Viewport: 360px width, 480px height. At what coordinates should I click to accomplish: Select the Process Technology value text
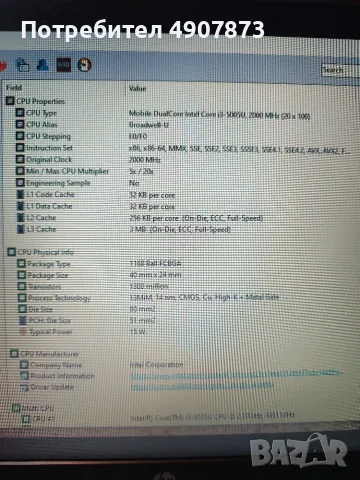click(x=204, y=297)
